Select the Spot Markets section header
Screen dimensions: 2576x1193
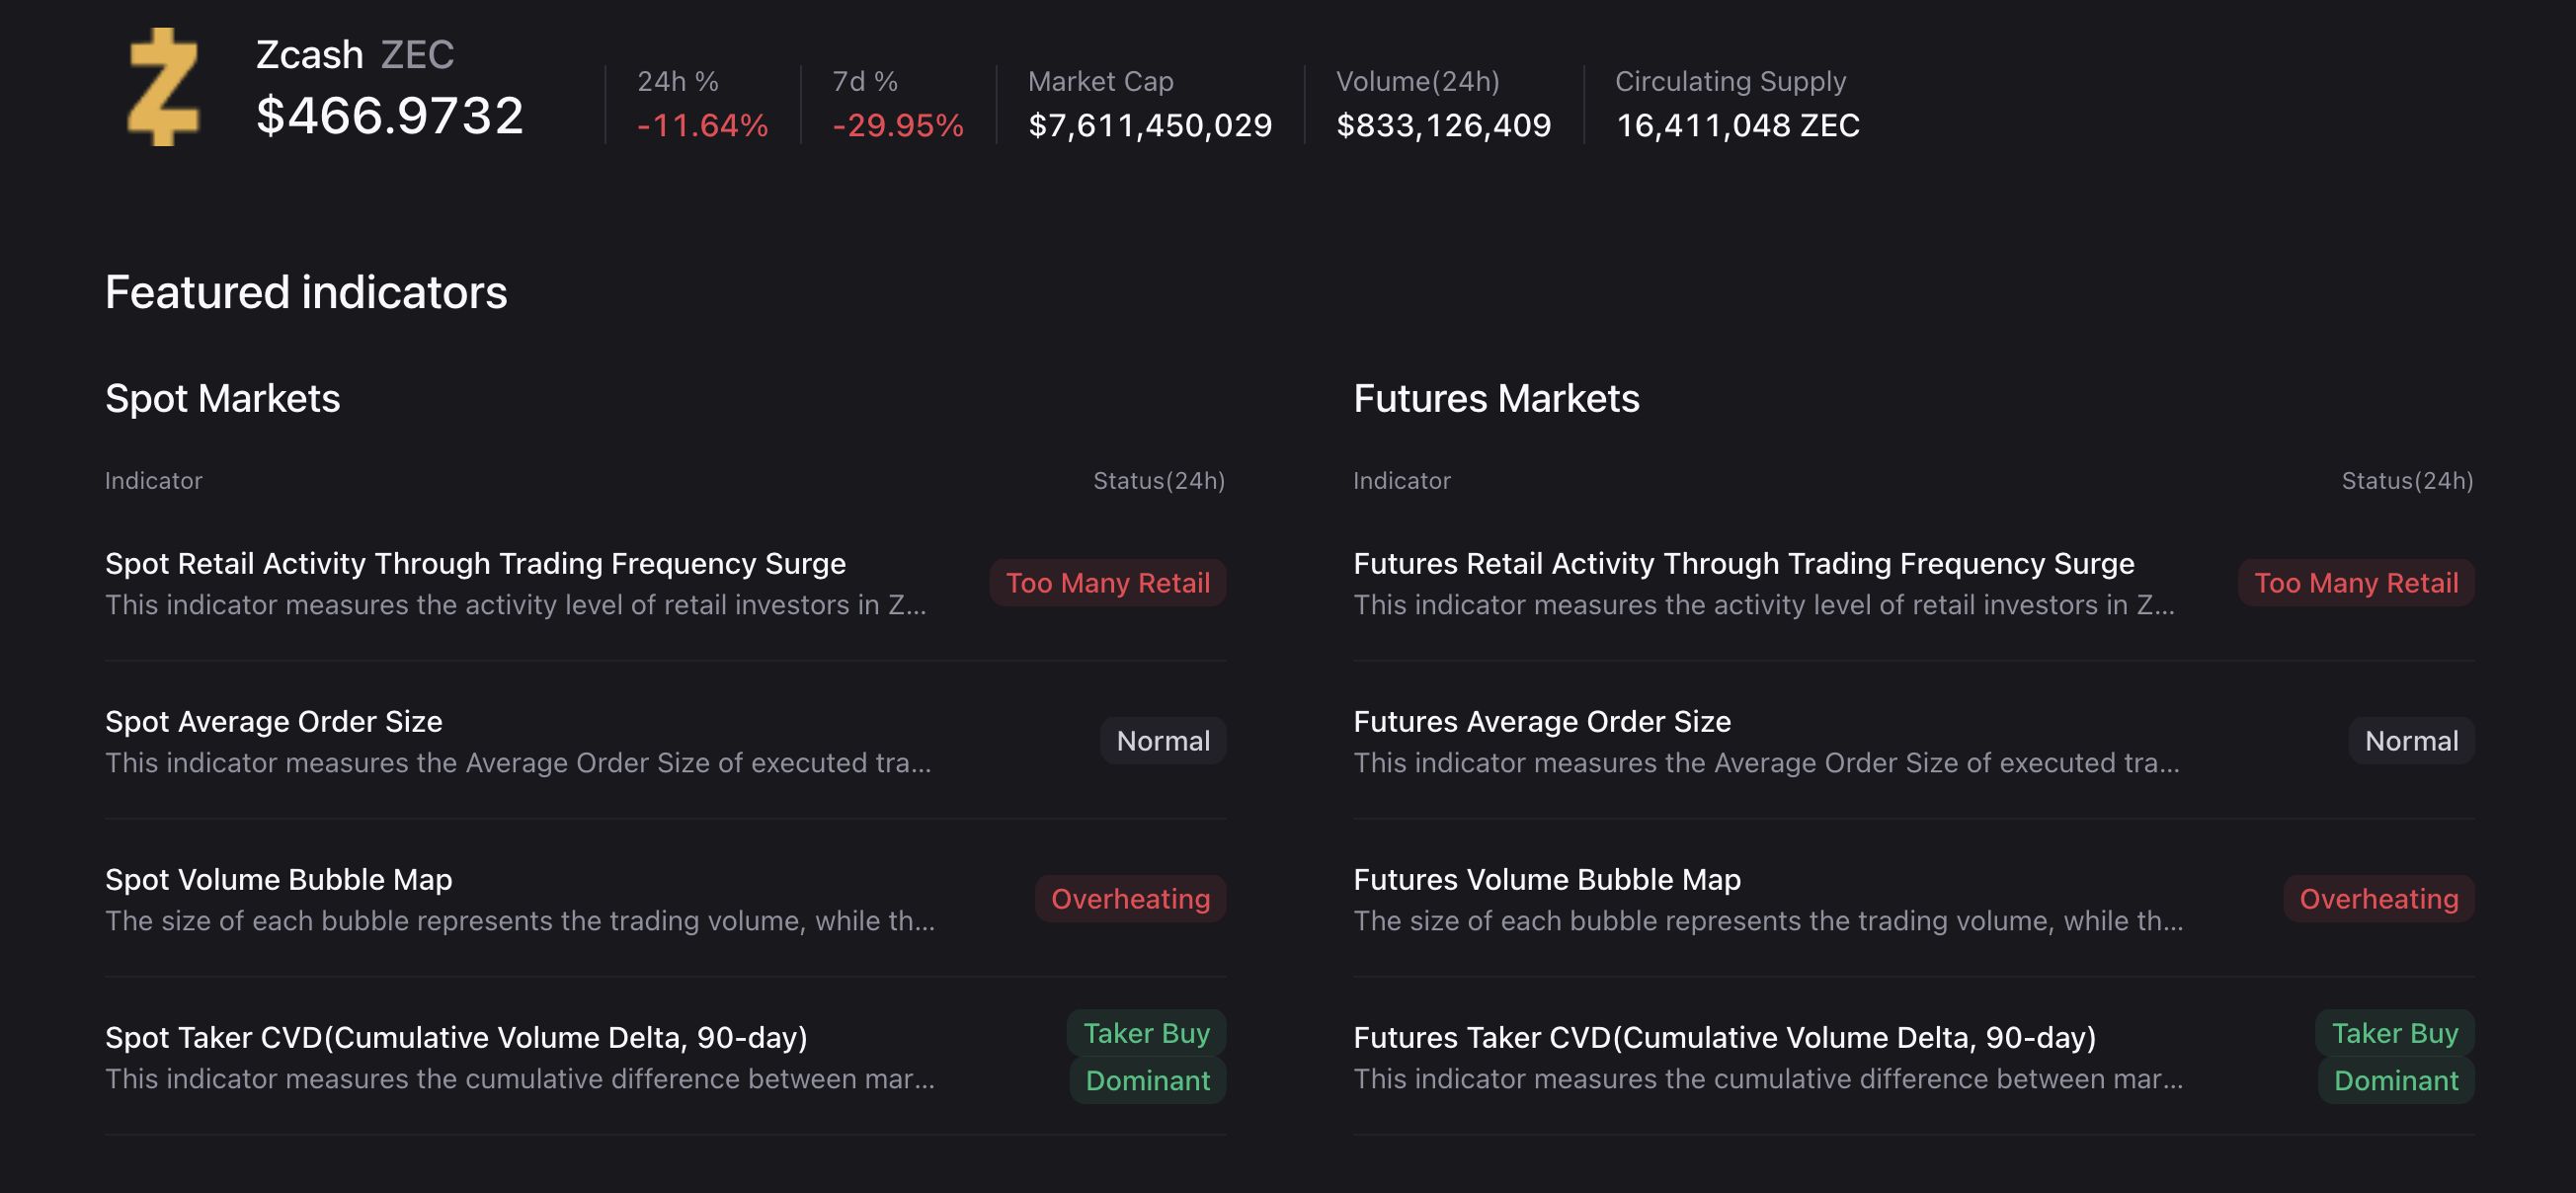pos(223,398)
